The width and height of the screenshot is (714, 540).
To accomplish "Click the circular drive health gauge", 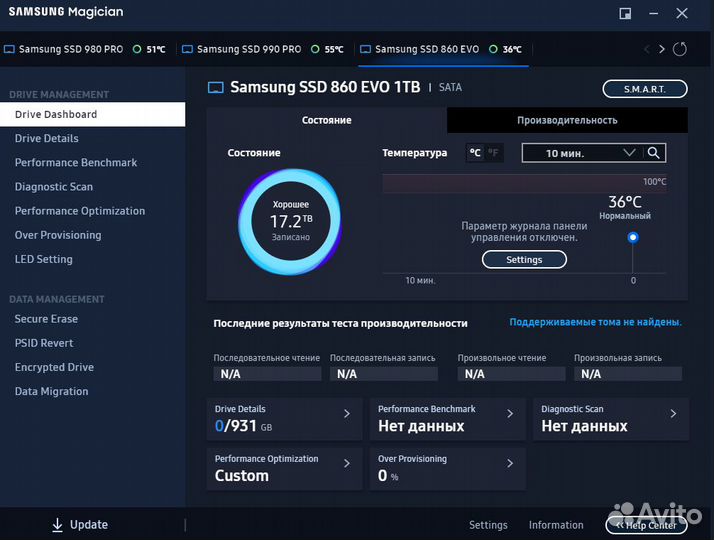I will click(x=290, y=222).
